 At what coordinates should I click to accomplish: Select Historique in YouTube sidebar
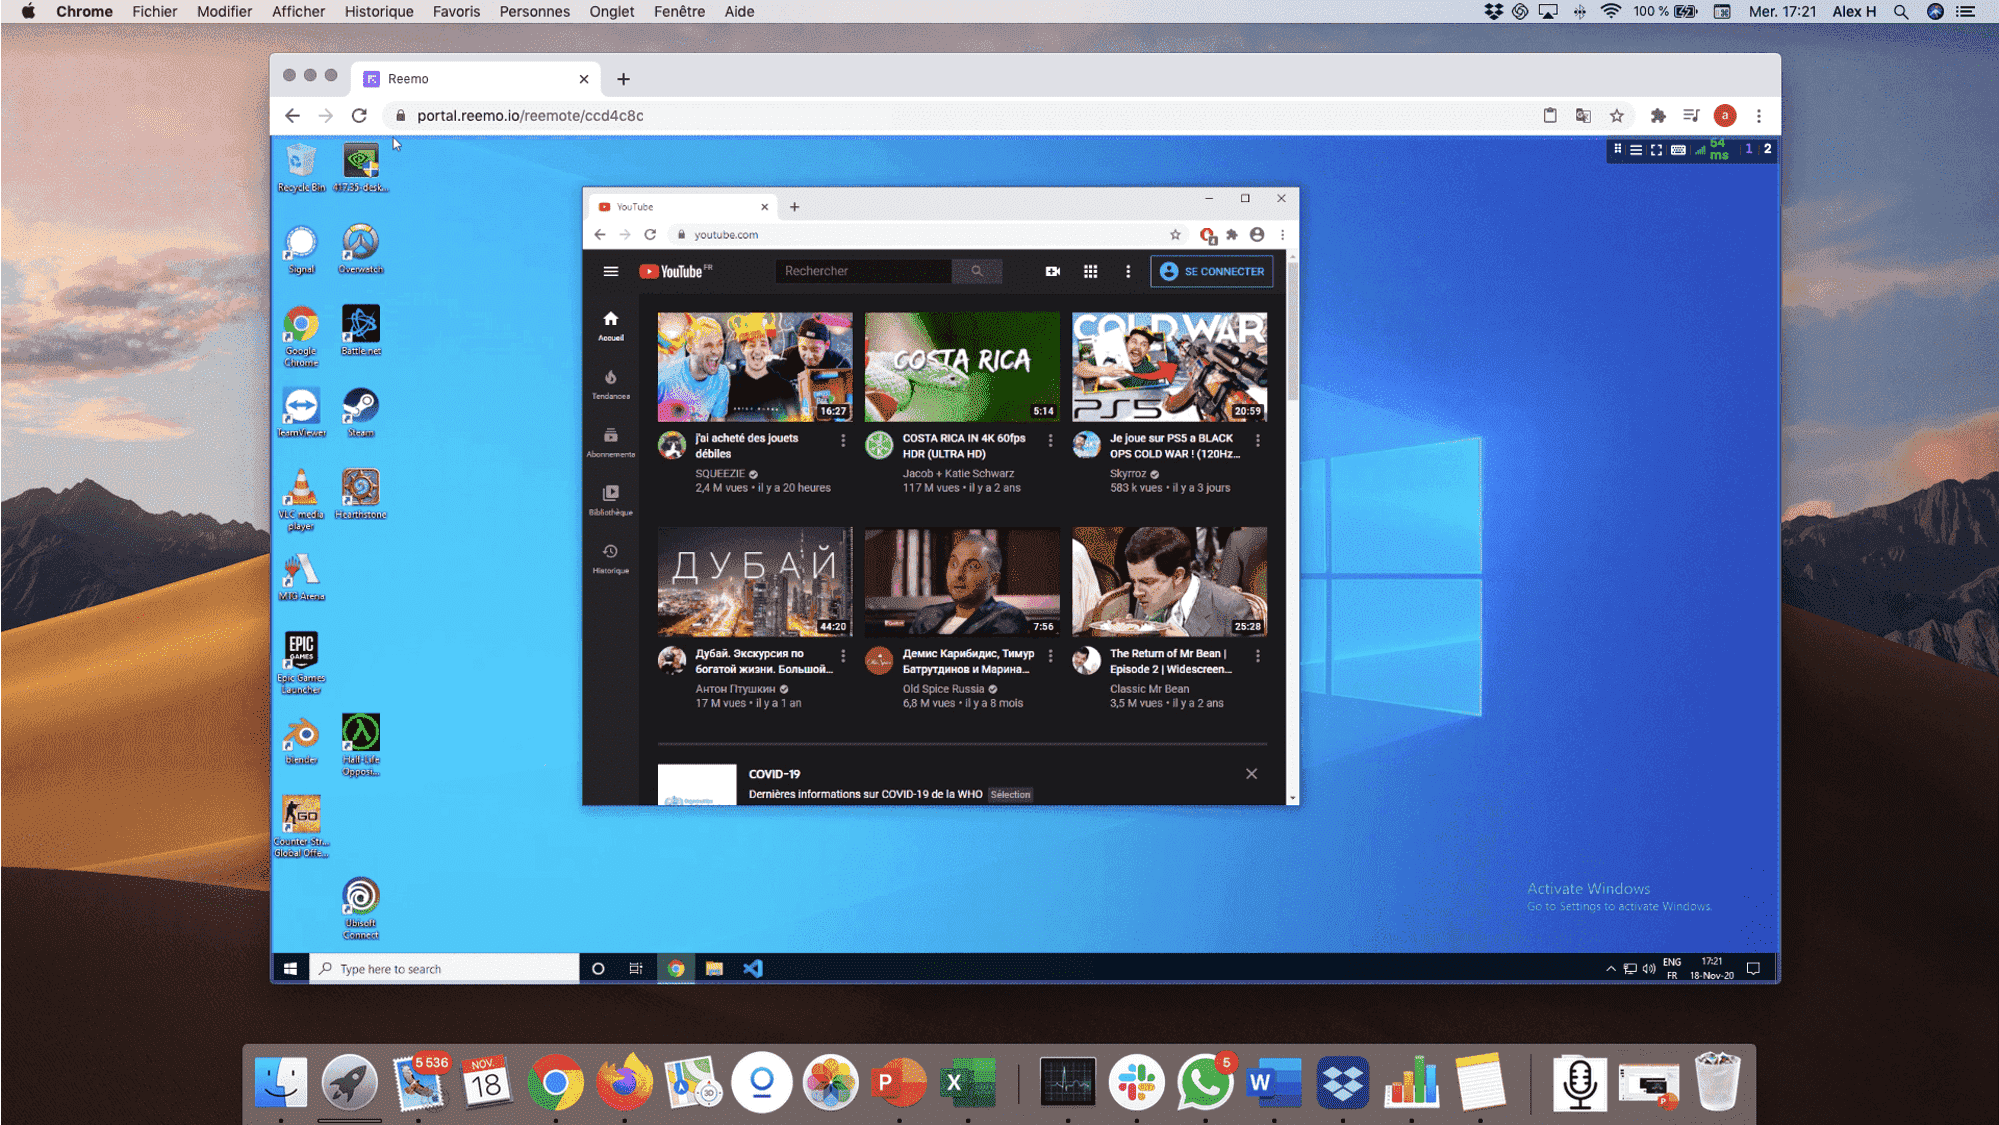(x=611, y=558)
